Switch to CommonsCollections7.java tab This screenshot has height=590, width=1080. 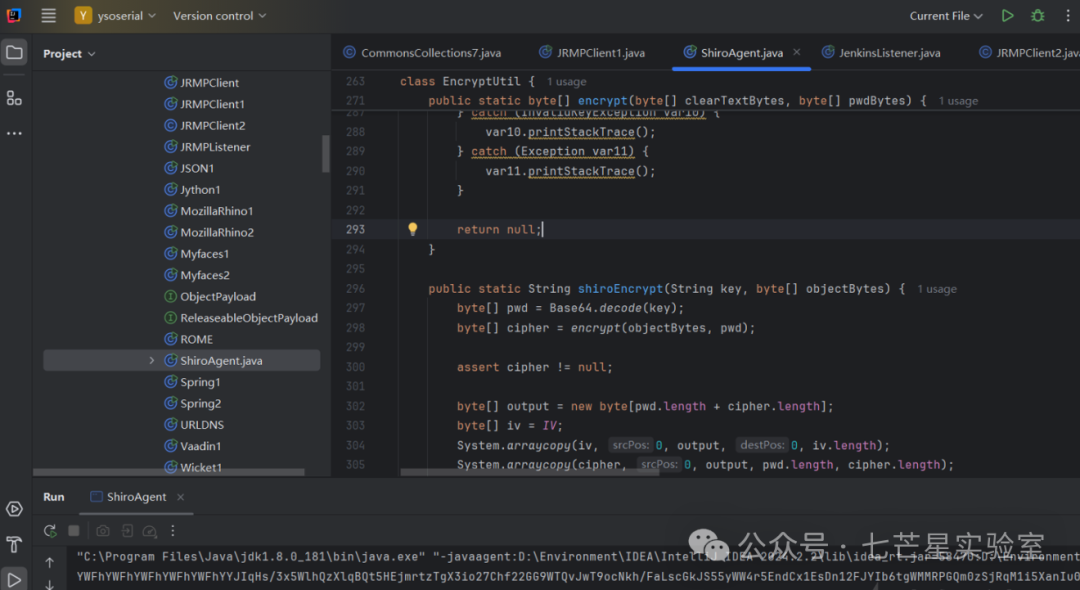(423, 52)
